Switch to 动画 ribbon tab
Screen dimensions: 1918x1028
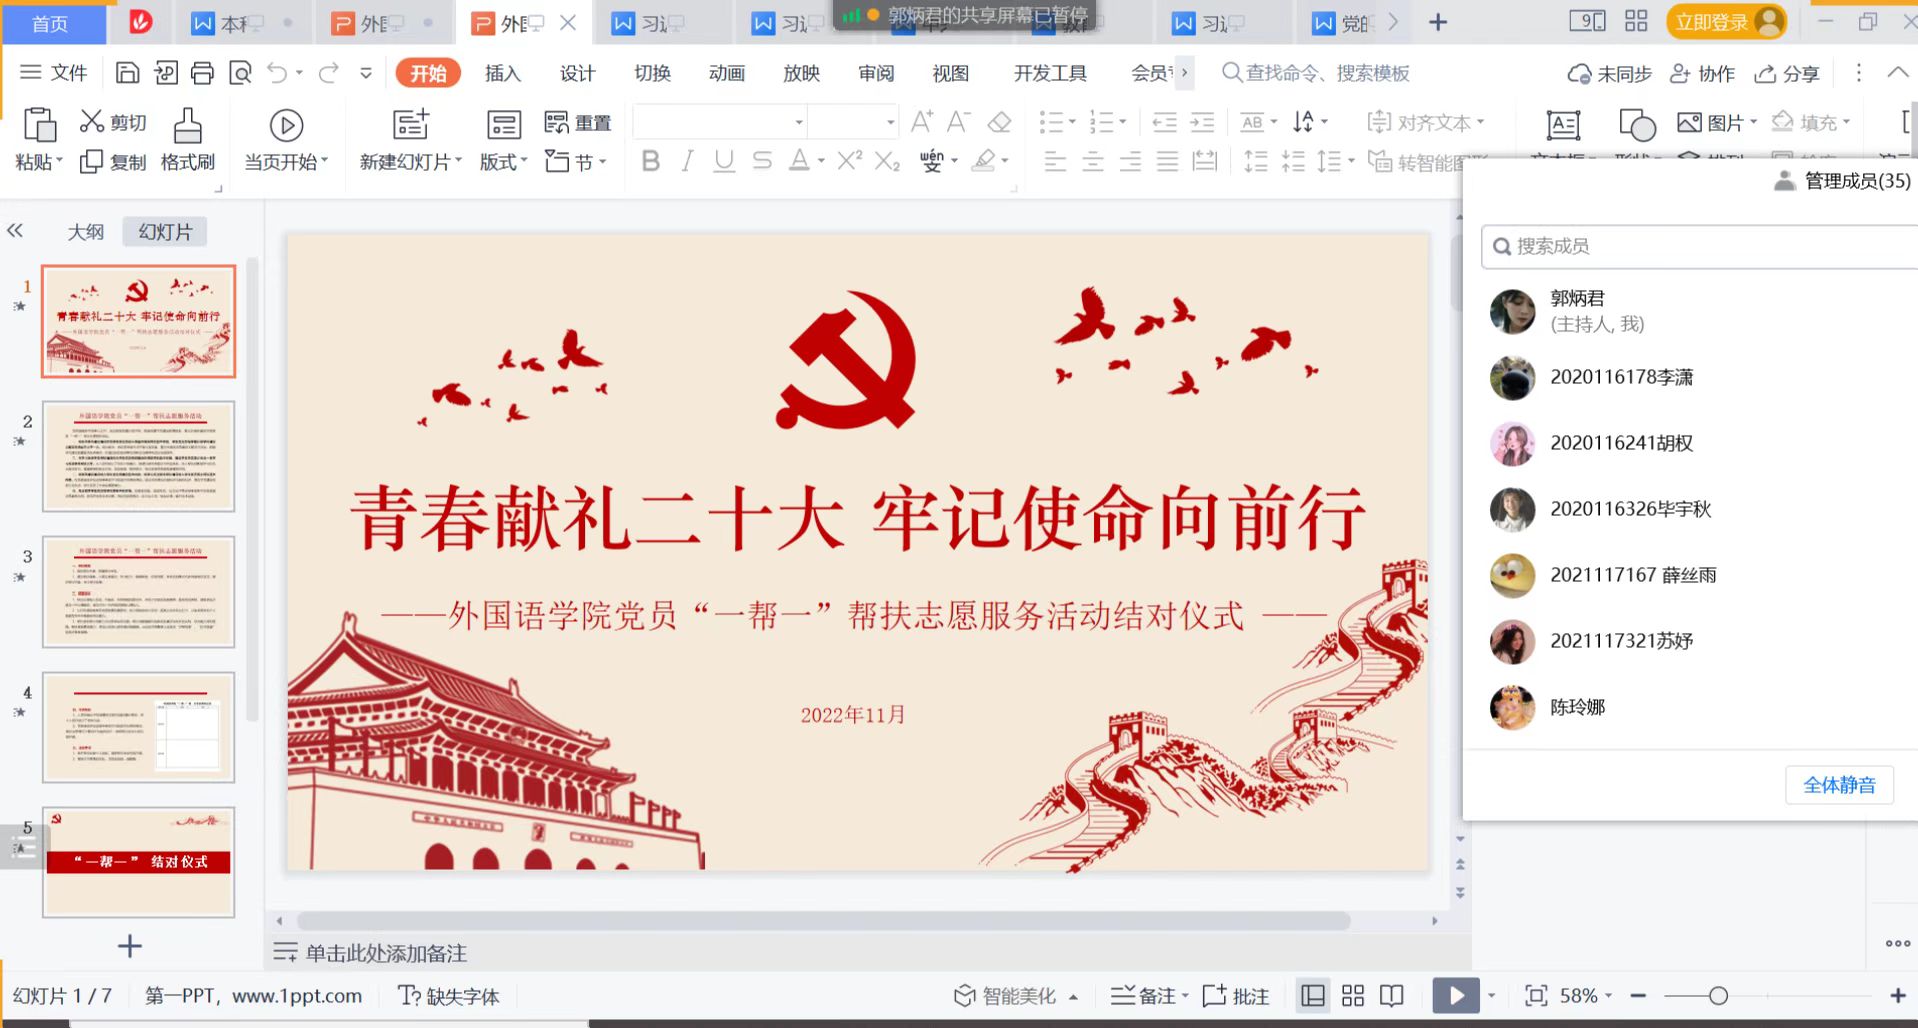tap(727, 73)
